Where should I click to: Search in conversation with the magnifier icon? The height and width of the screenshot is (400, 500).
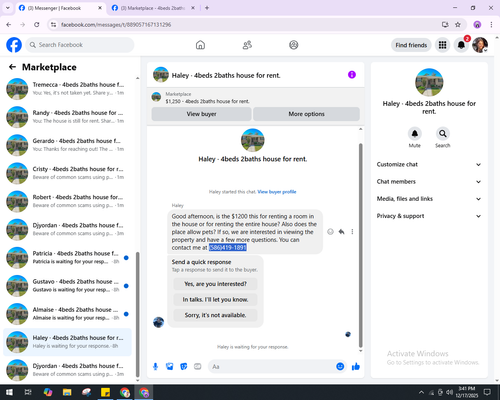(x=443, y=134)
